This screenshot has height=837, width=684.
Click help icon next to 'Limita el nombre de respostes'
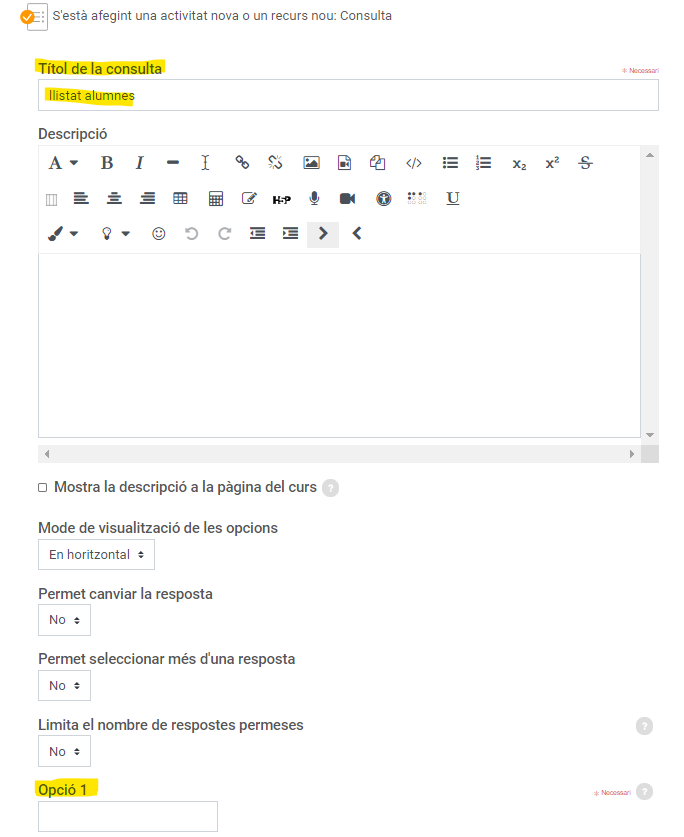[x=644, y=726]
